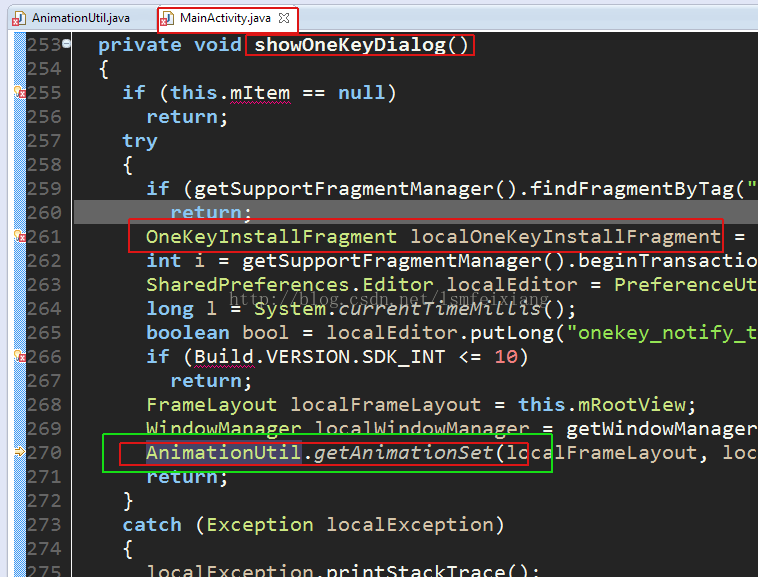This screenshot has width=758, height=577.
Task: Click the 'long' keyword on line 264
Action: click(x=170, y=309)
